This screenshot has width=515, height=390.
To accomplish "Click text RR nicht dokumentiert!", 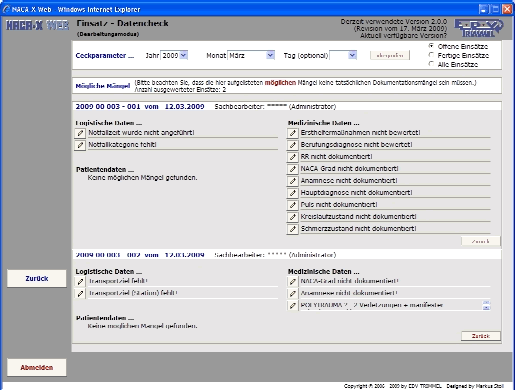I will [x=337, y=157].
